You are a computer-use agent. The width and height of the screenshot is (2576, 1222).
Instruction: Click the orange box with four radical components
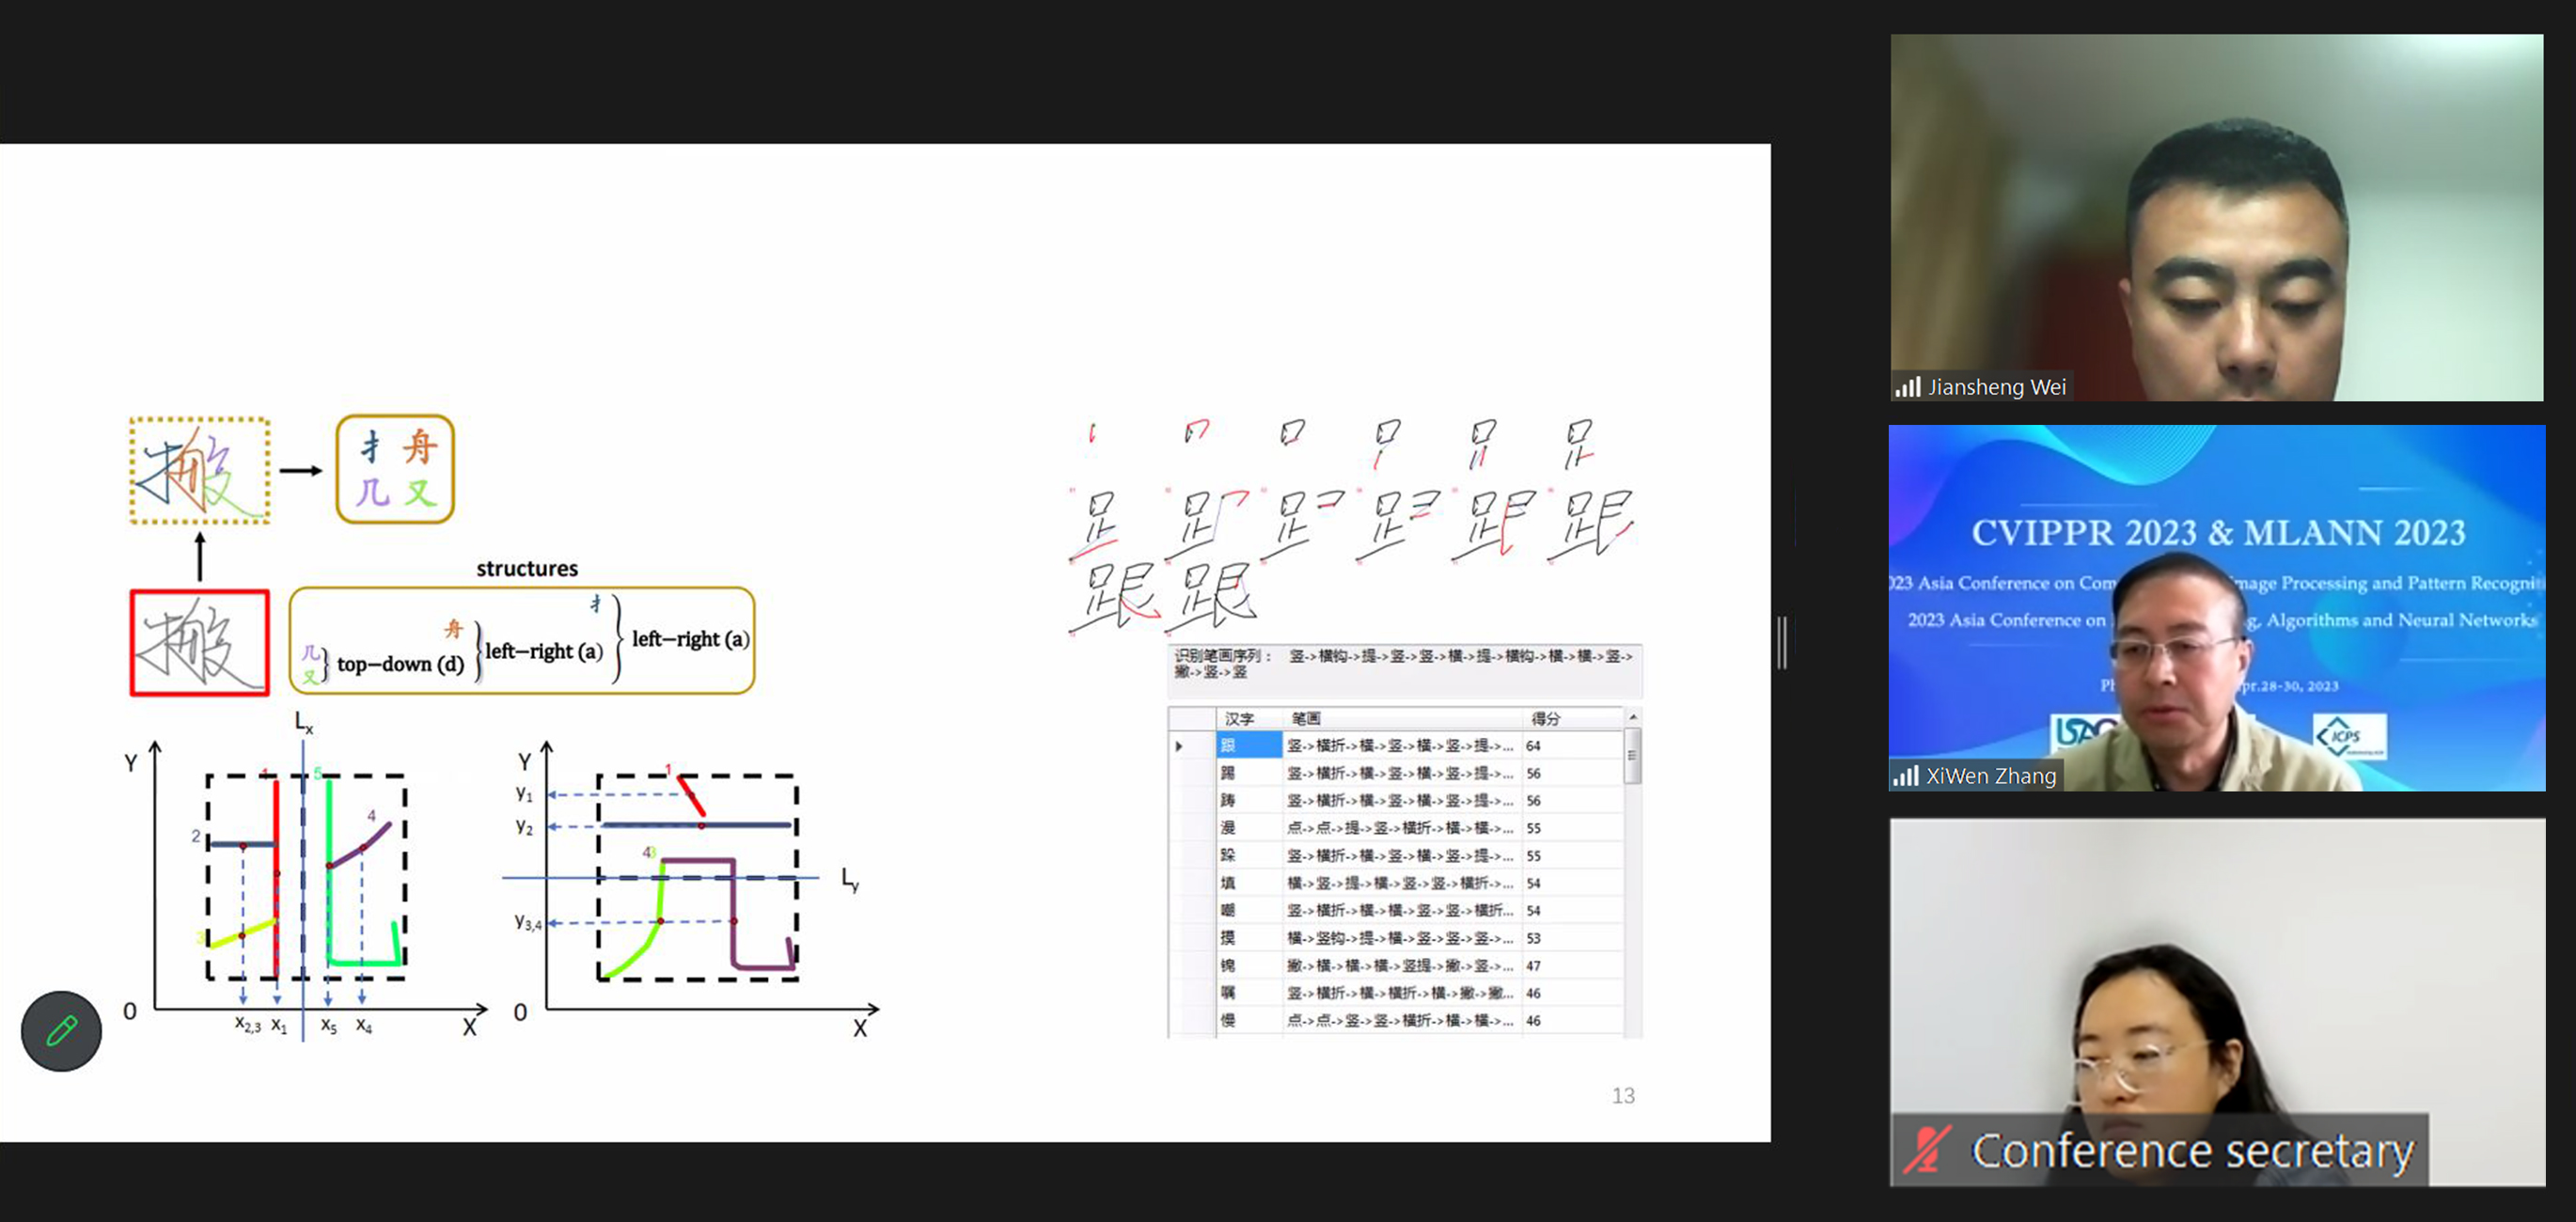(x=395, y=470)
